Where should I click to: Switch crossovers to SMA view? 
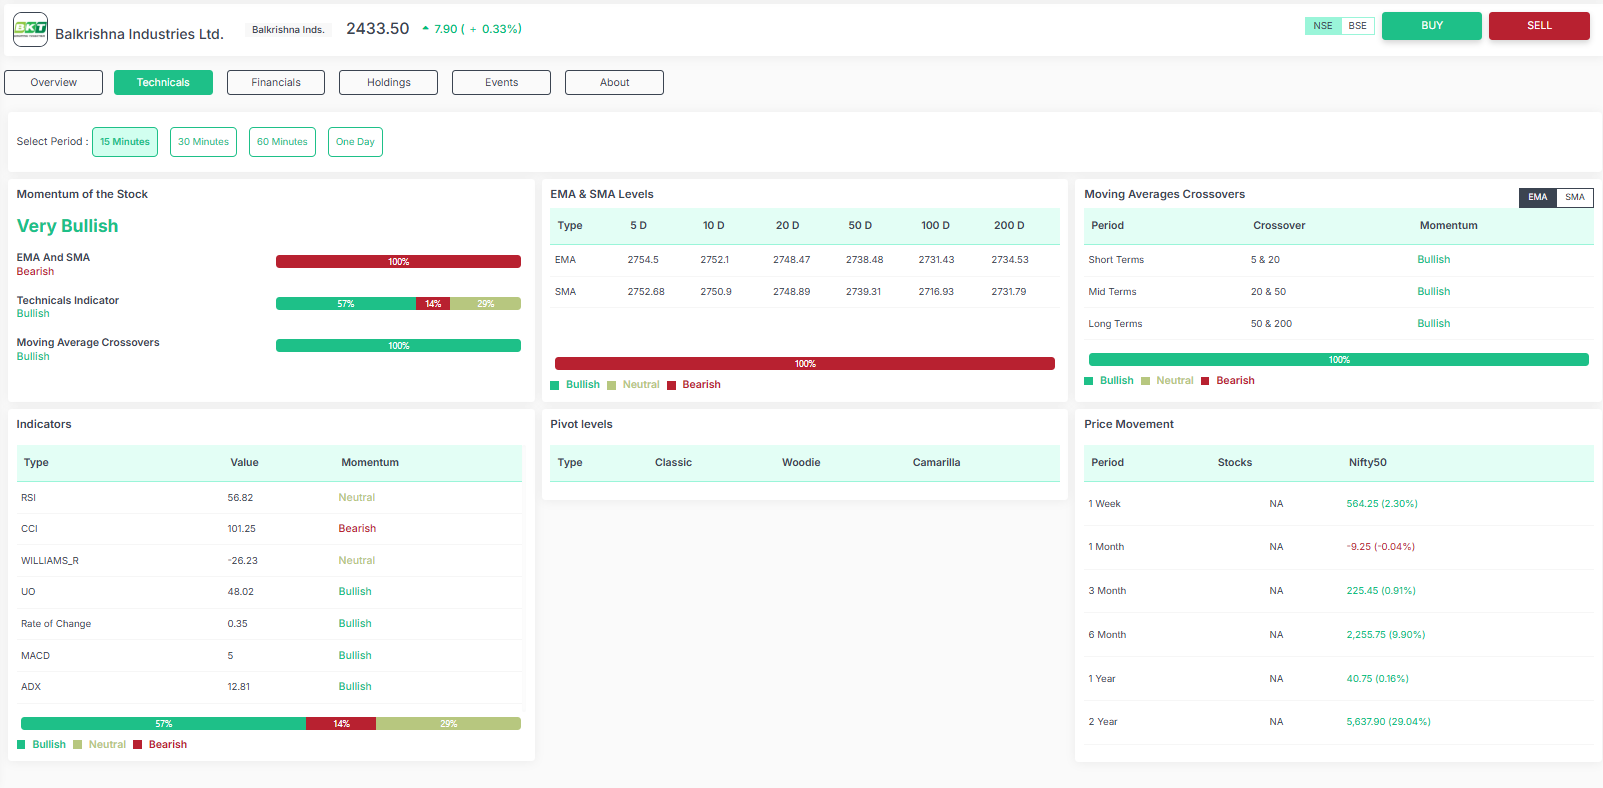[1575, 197]
